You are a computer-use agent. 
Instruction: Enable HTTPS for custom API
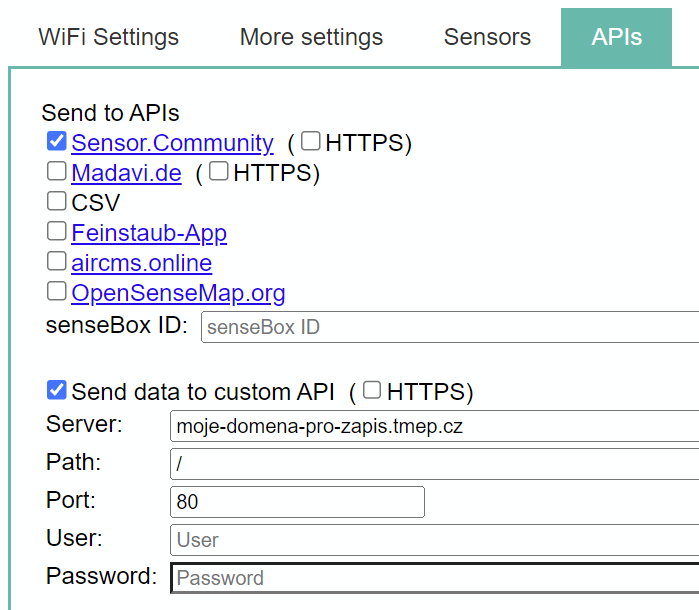click(x=372, y=390)
